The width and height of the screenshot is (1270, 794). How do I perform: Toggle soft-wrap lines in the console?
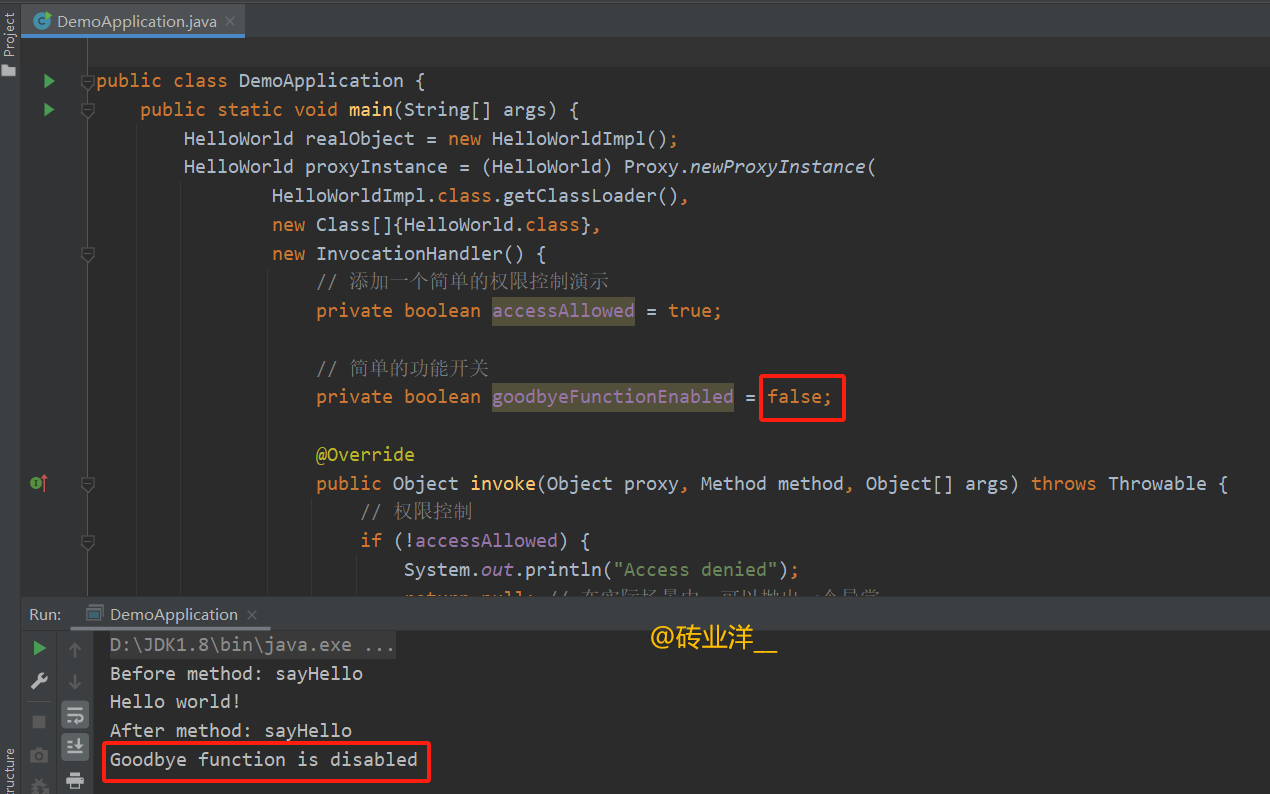click(75, 714)
